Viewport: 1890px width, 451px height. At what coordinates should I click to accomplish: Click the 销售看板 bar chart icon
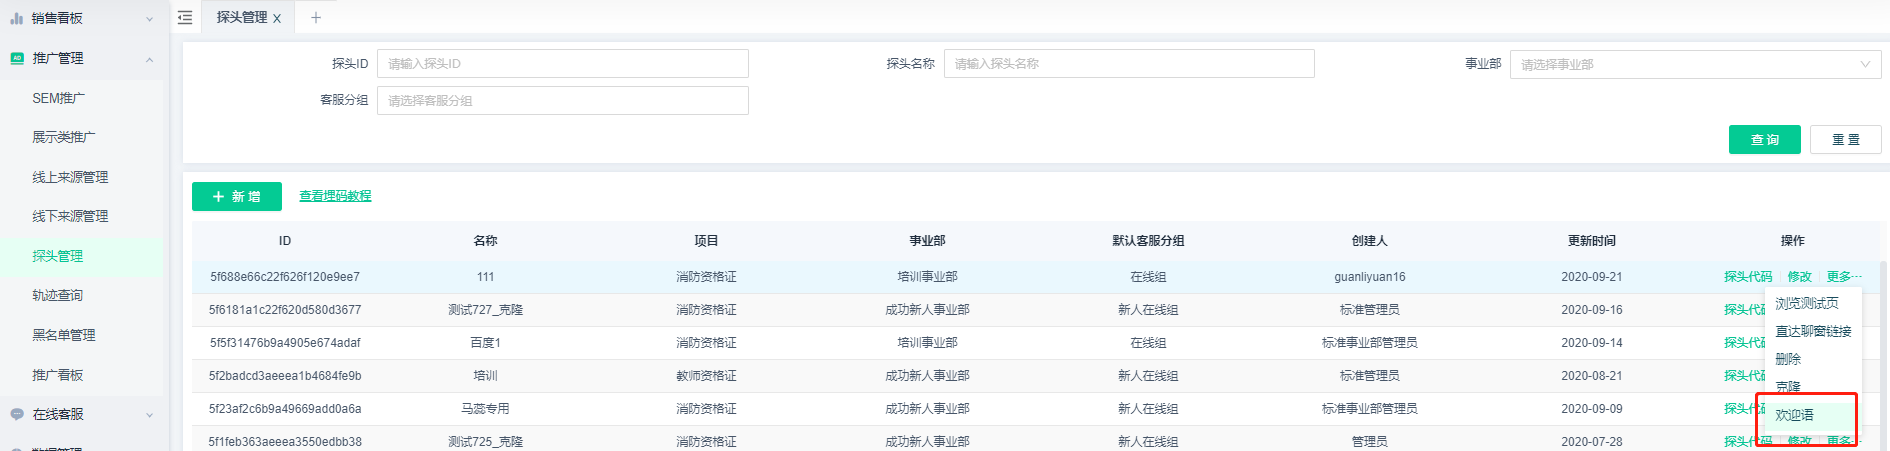click(16, 18)
